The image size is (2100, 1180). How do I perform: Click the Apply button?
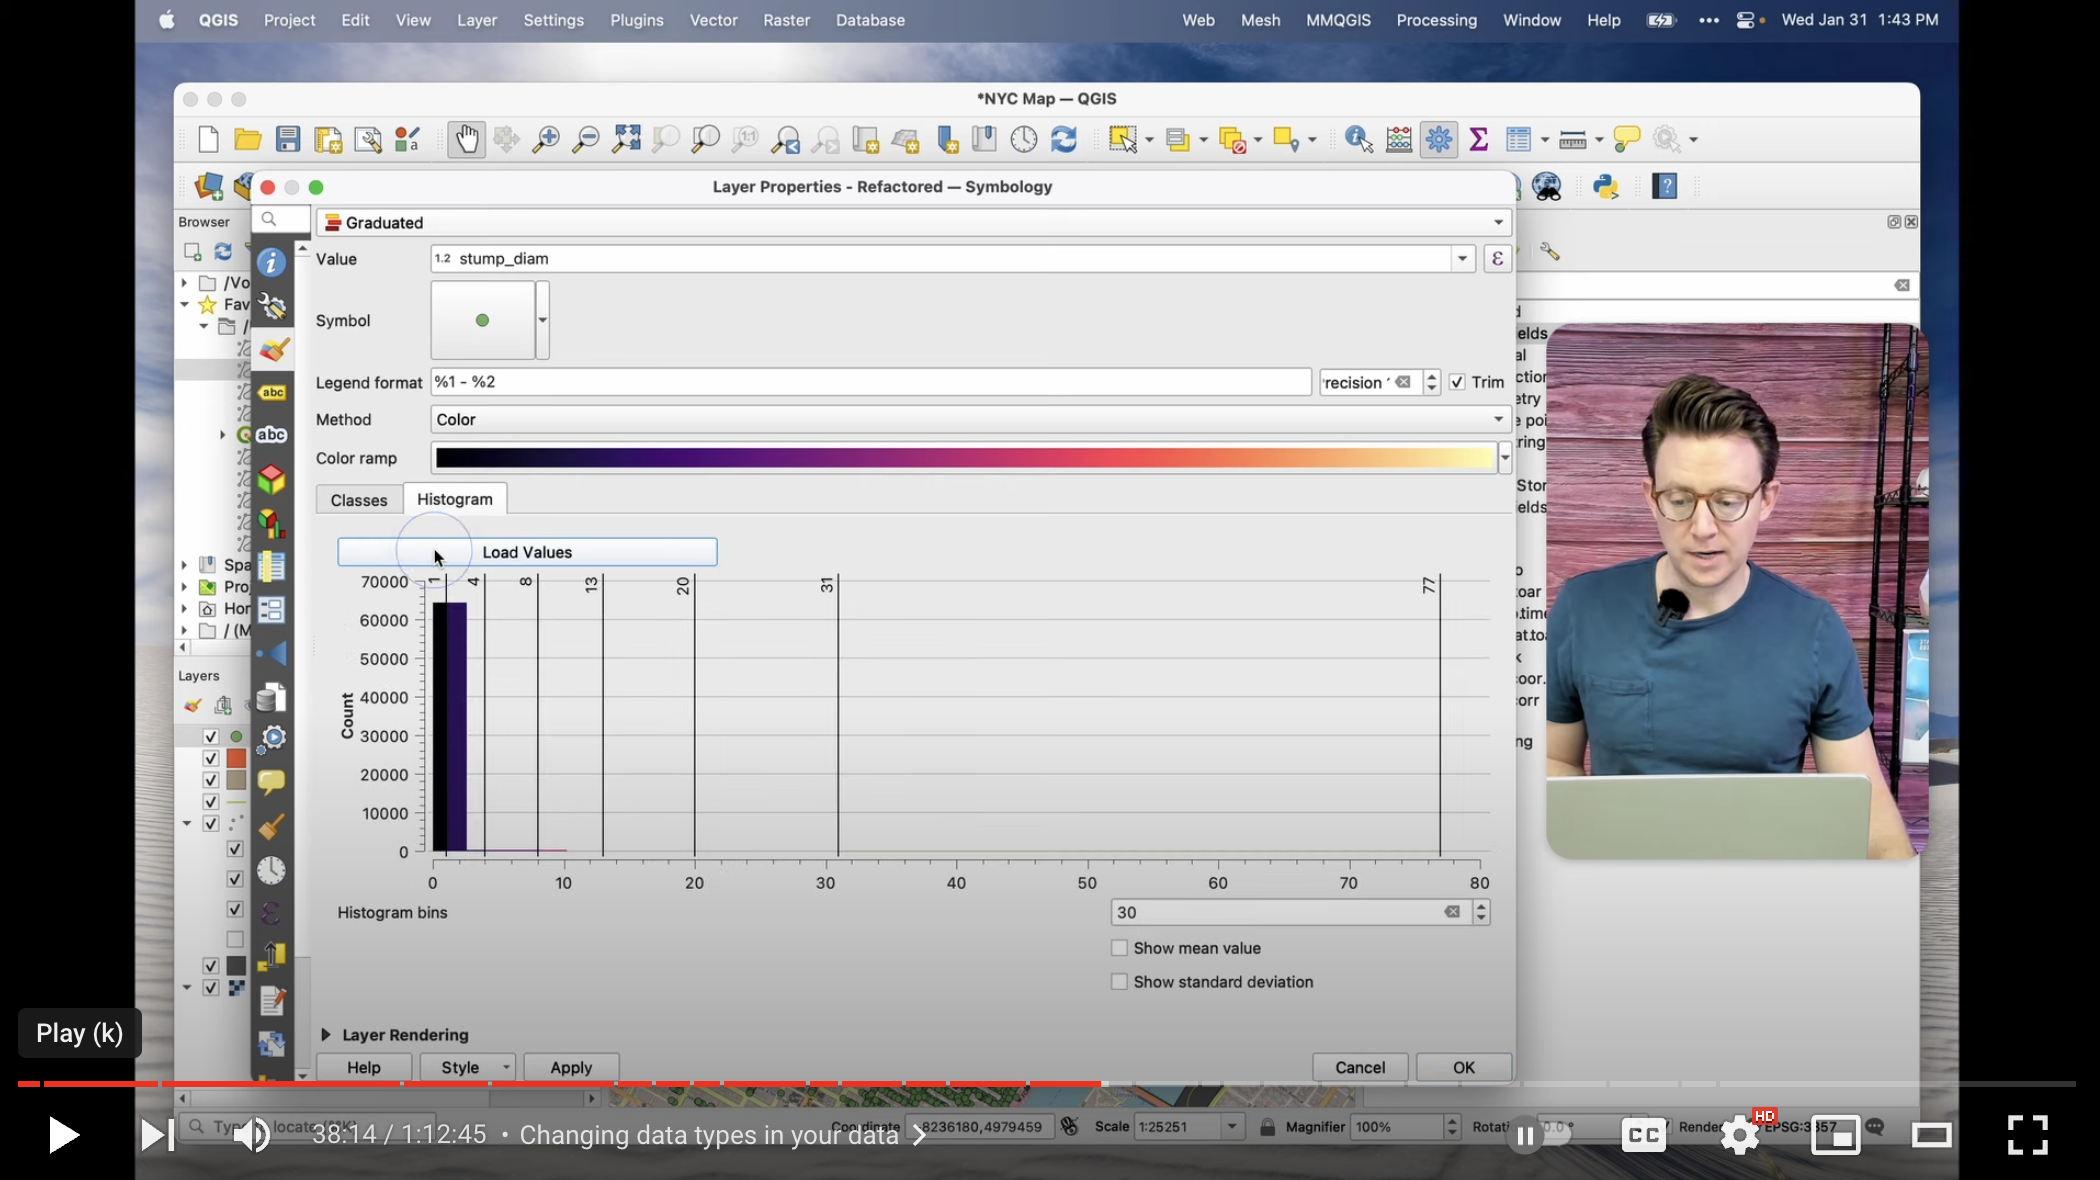click(x=571, y=1068)
